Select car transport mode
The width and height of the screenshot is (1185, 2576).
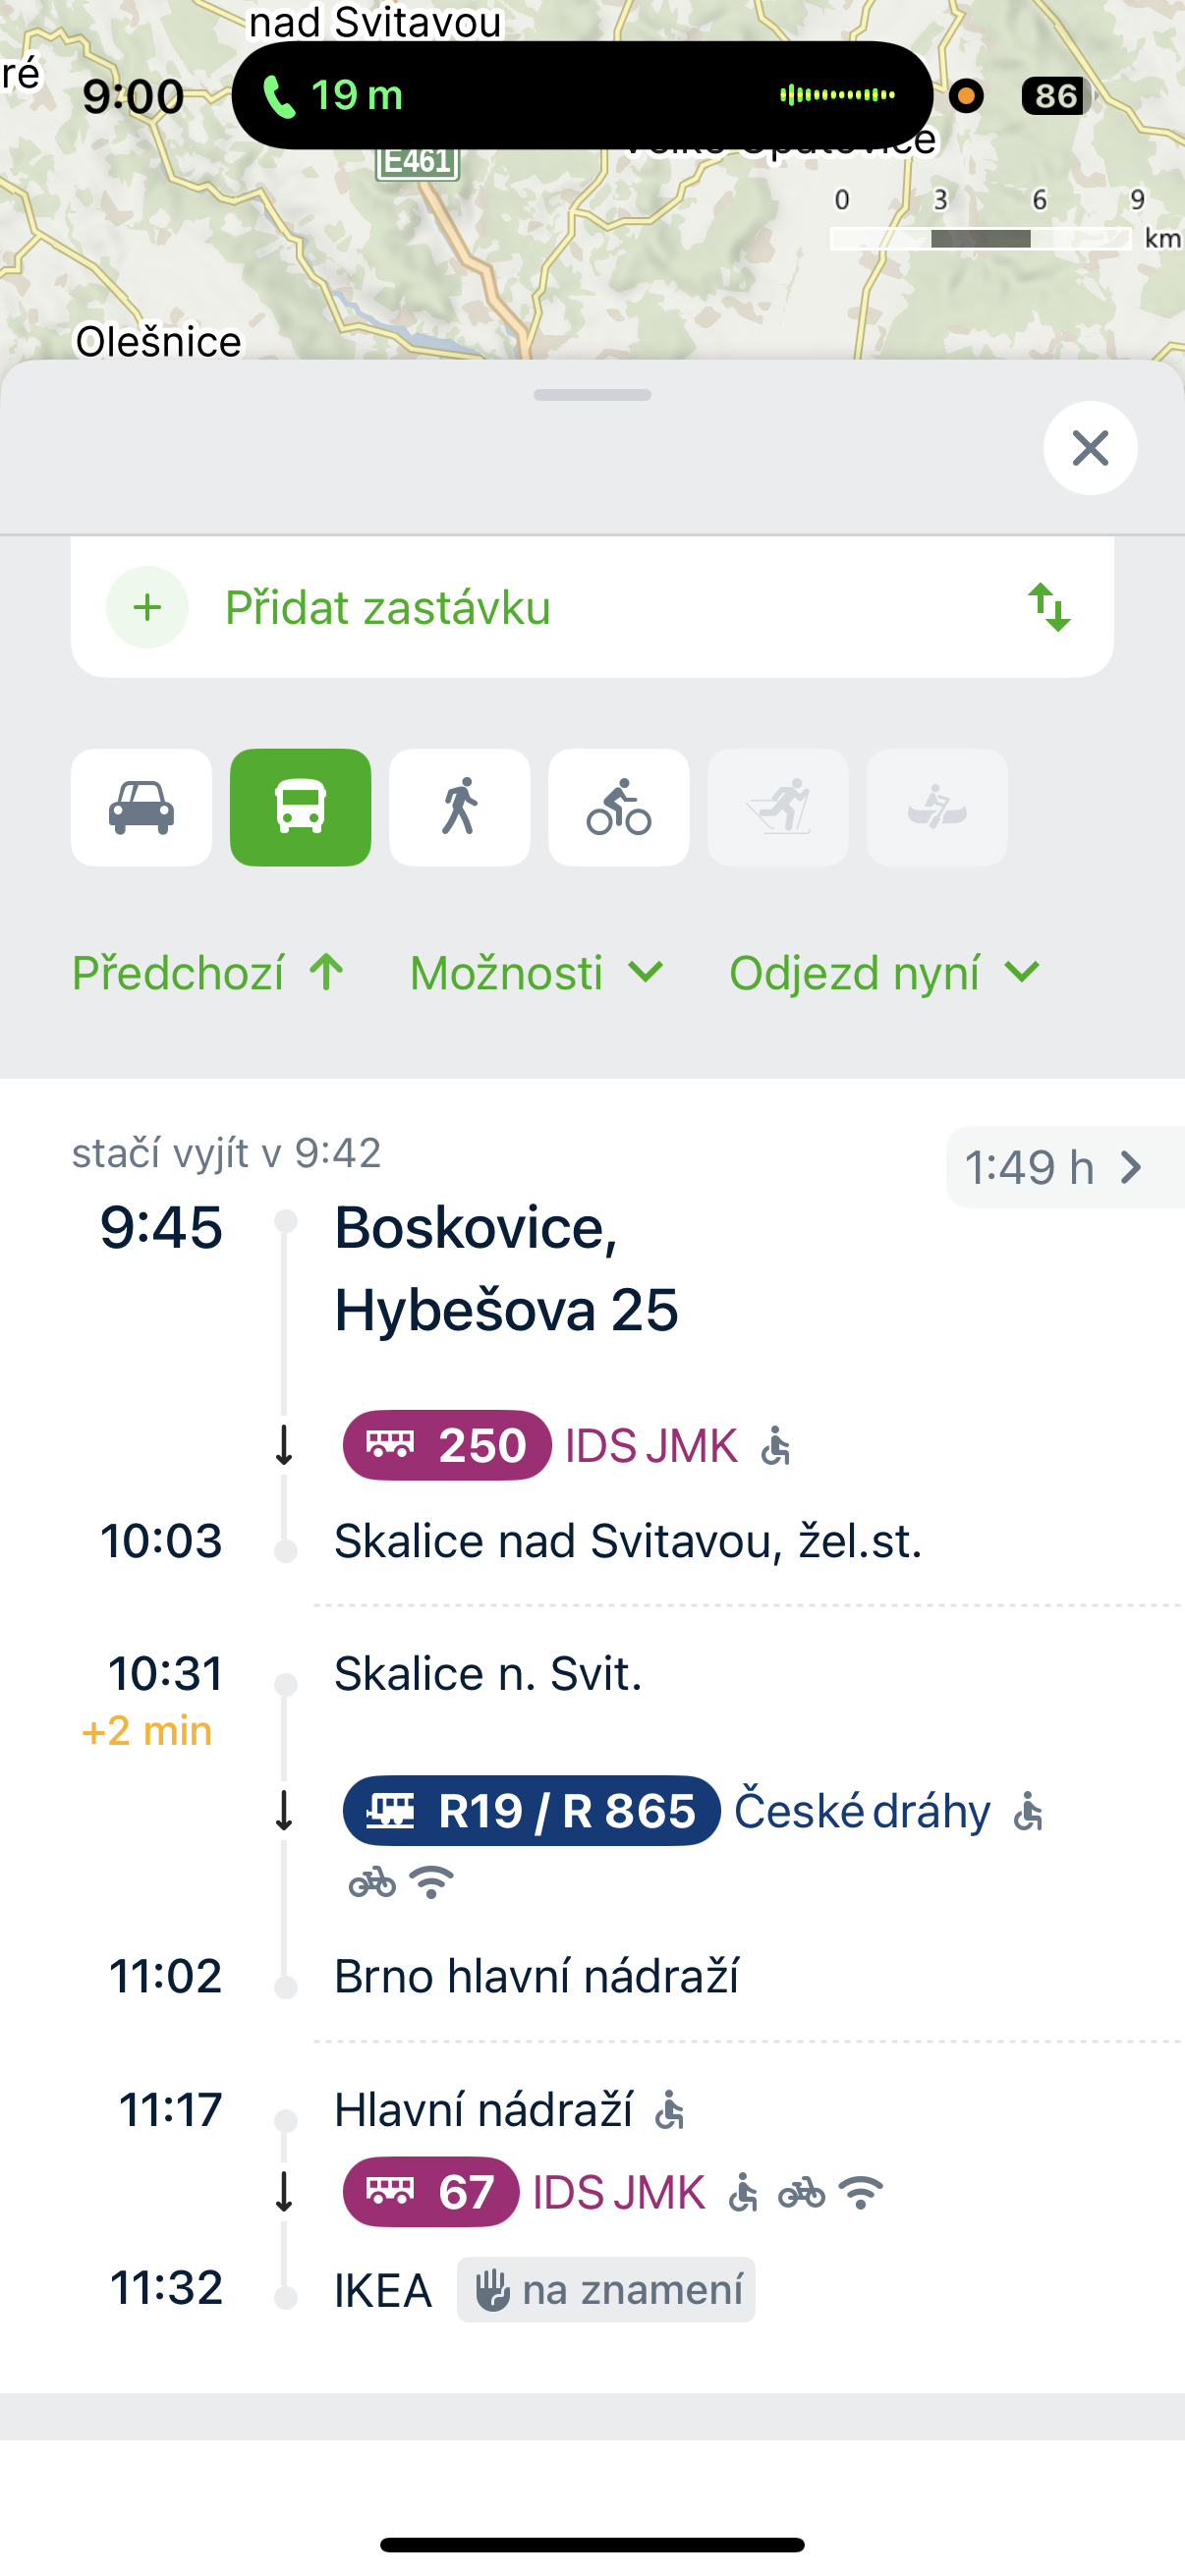(x=141, y=807)
